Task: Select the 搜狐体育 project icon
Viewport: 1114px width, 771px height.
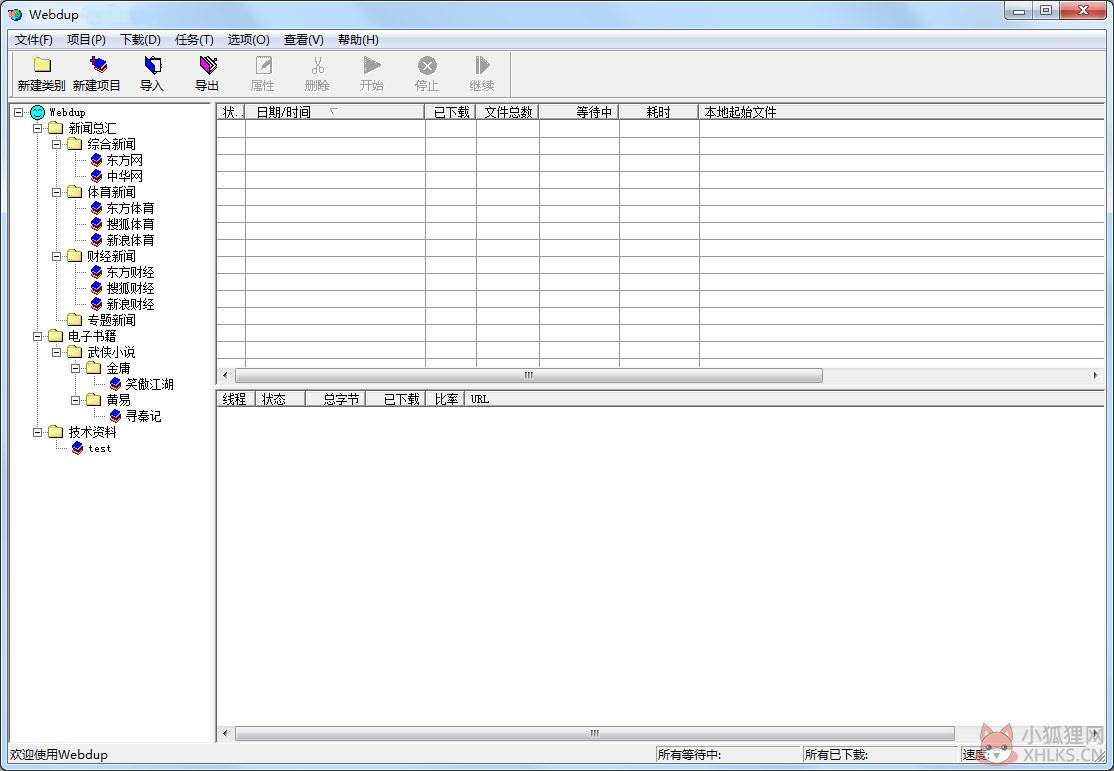Action: tap(97, 224)
